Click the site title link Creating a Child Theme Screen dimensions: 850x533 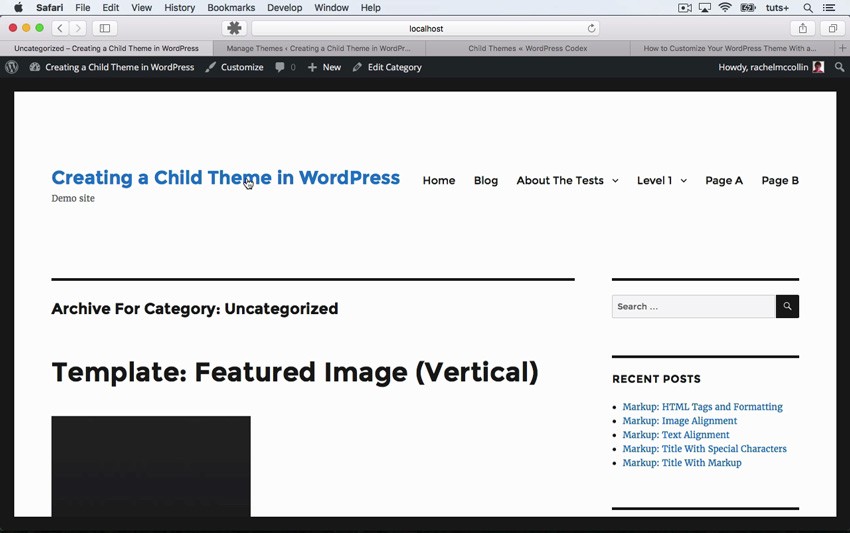pos(226,177)
